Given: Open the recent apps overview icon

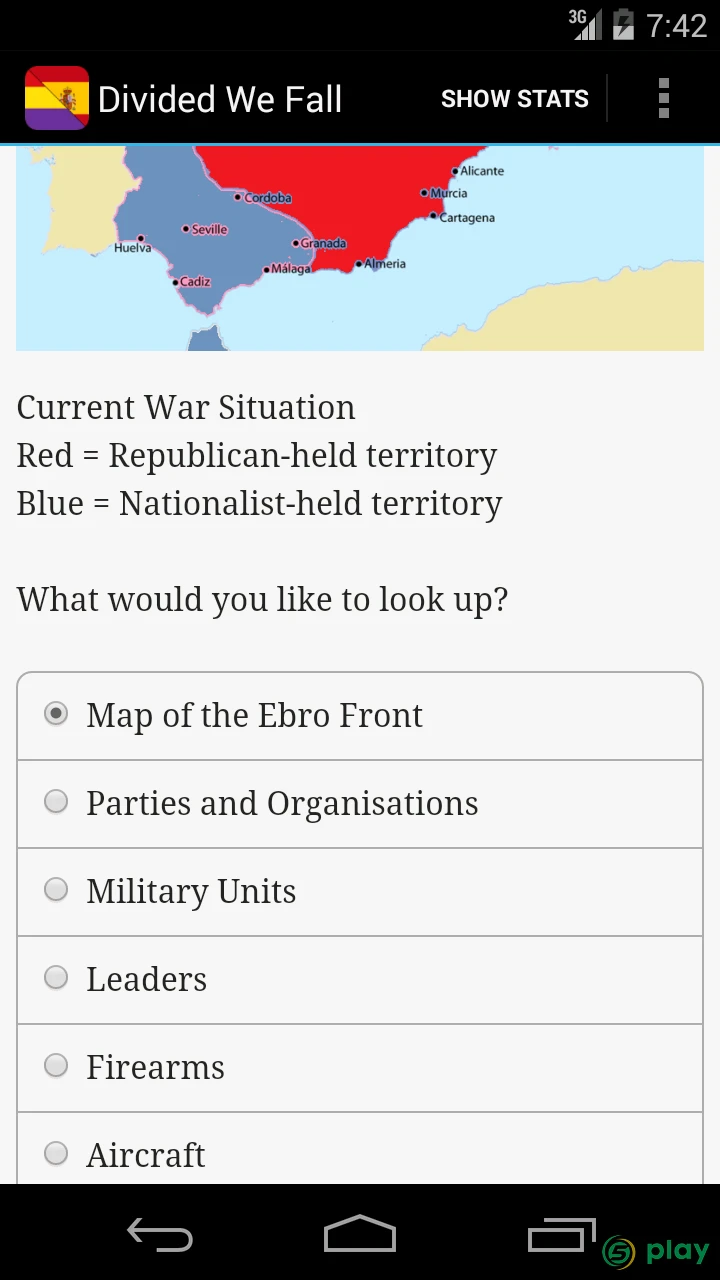Looking at the screenshot, I should point(560,1236).
